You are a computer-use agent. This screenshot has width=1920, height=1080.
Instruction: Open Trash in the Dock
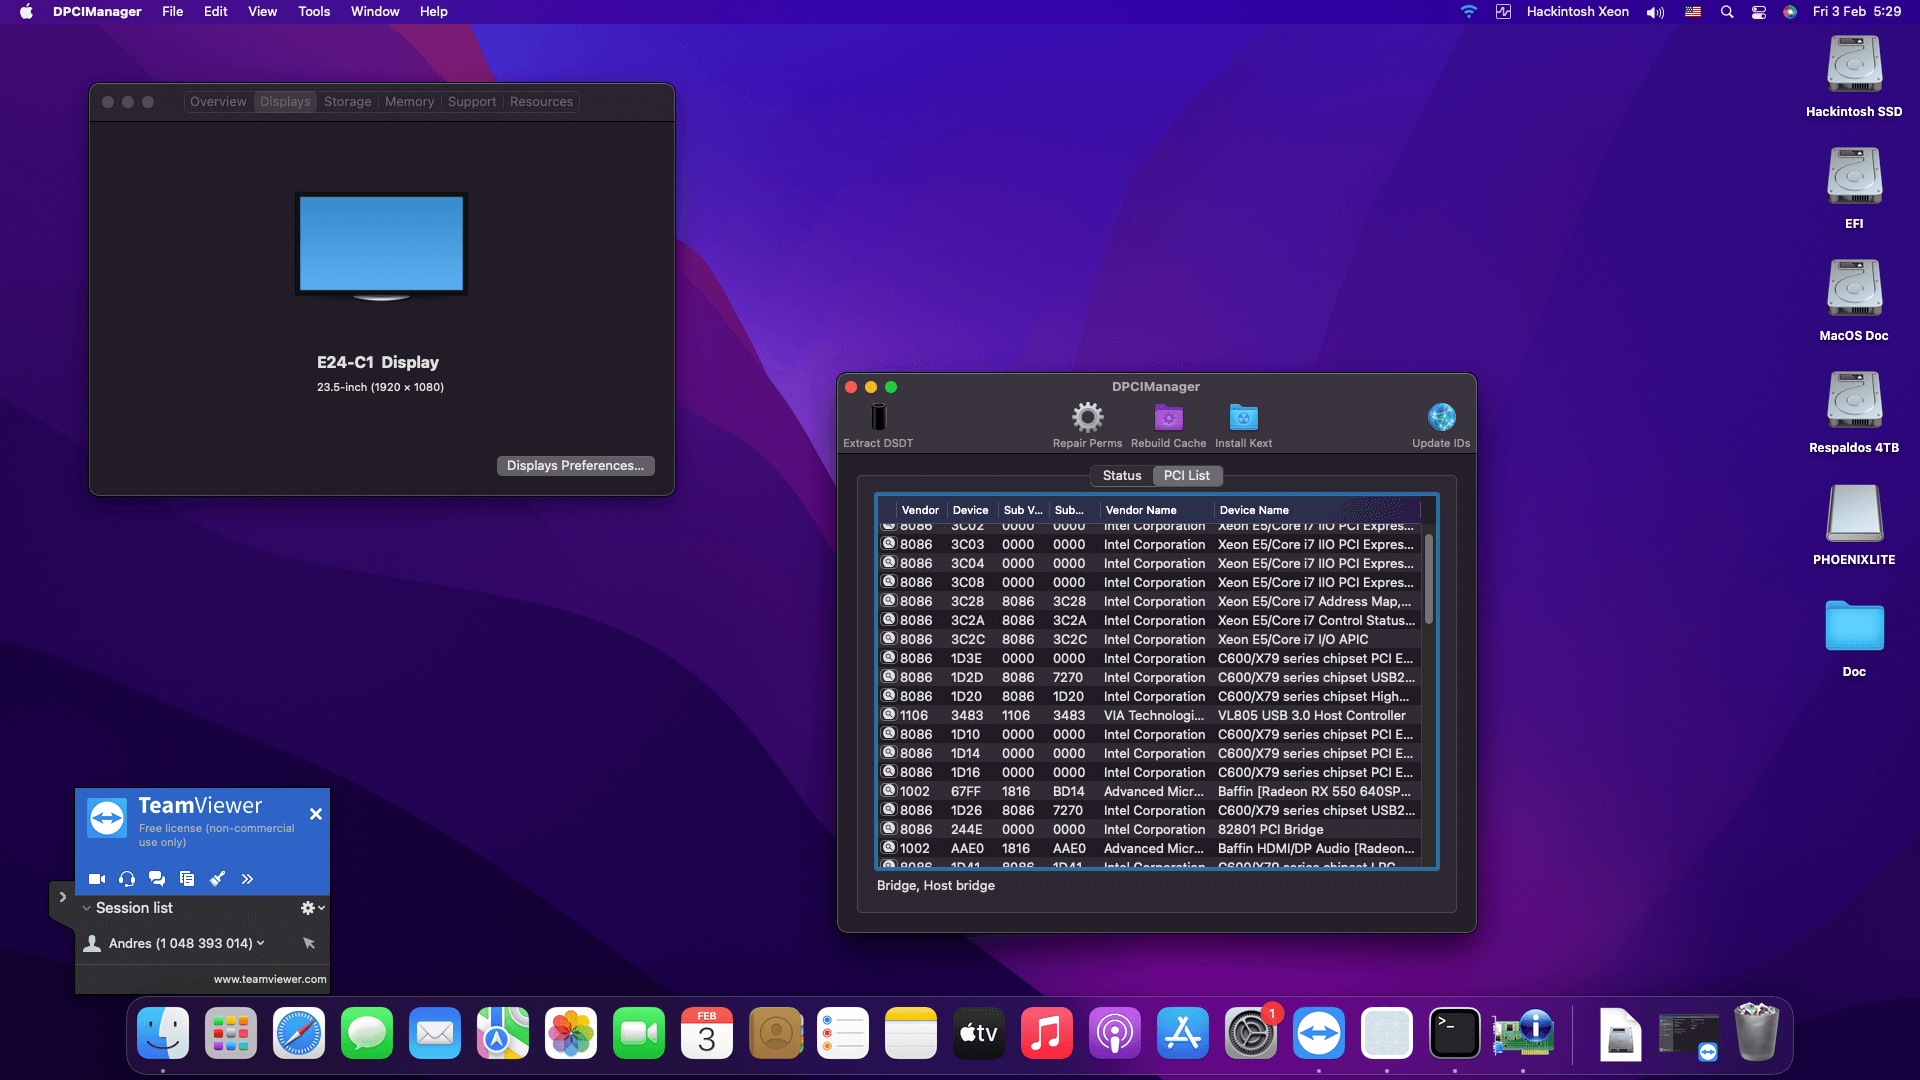pyautogui.click(x=1757, y=1033)
